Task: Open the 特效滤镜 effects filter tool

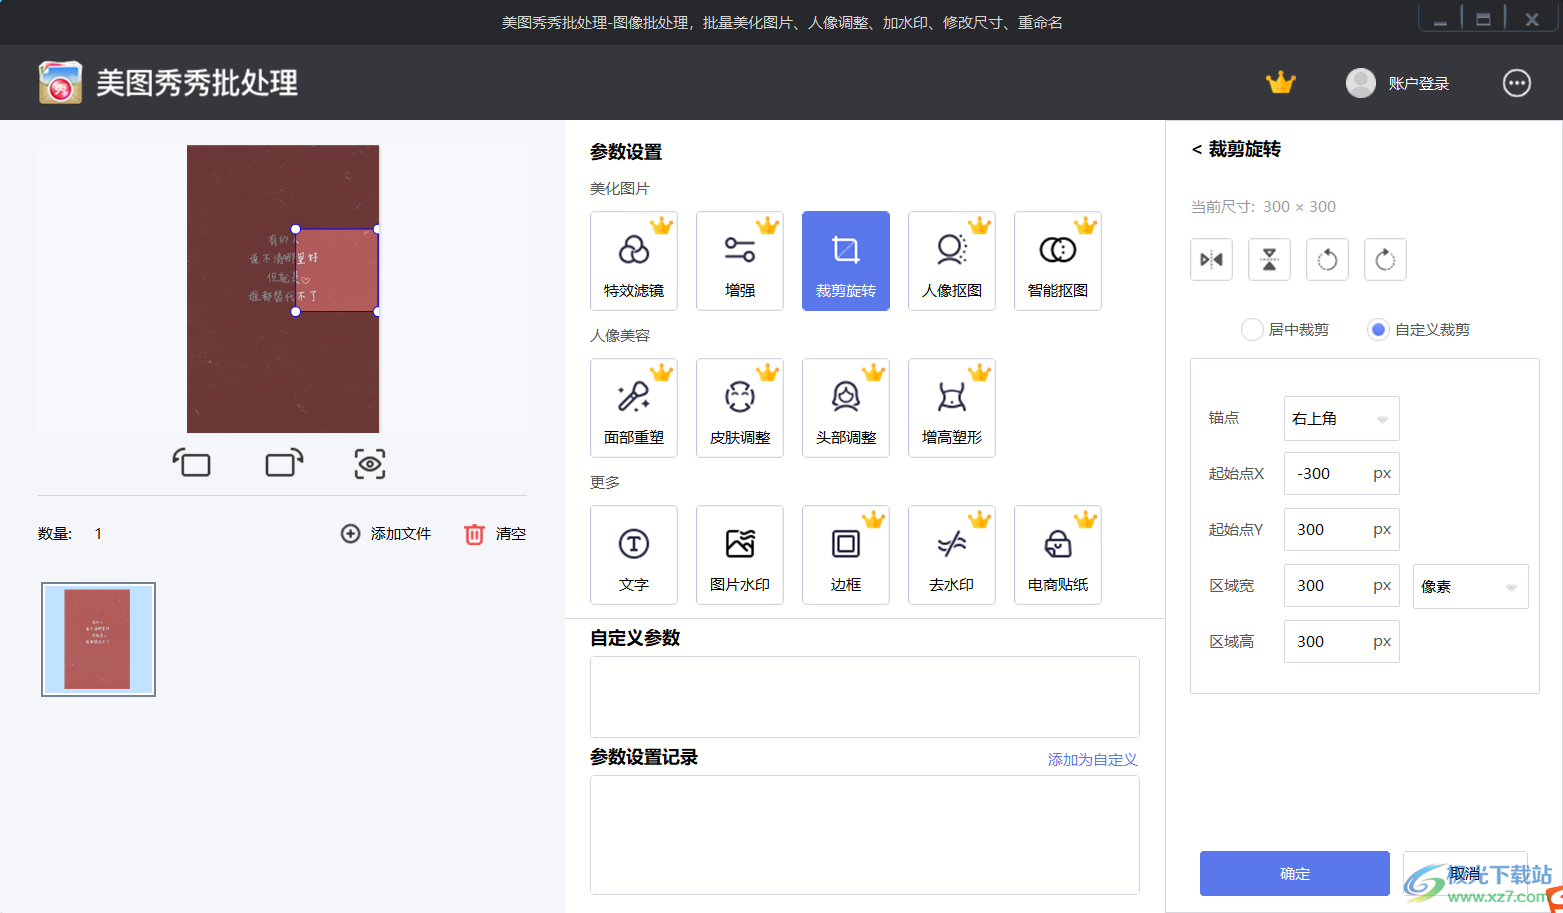Action: point(634,261)
